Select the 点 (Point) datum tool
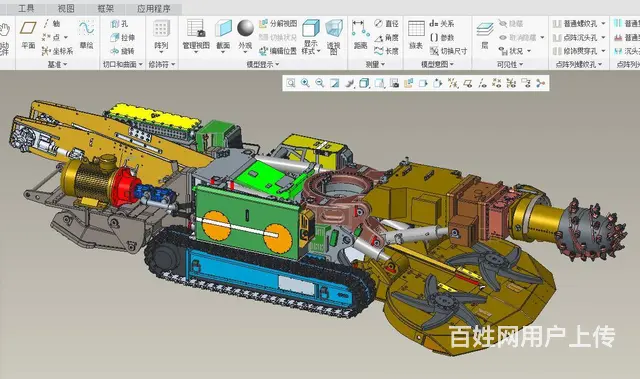The width and height of the screenshot is (640, 379). [51, 37]
